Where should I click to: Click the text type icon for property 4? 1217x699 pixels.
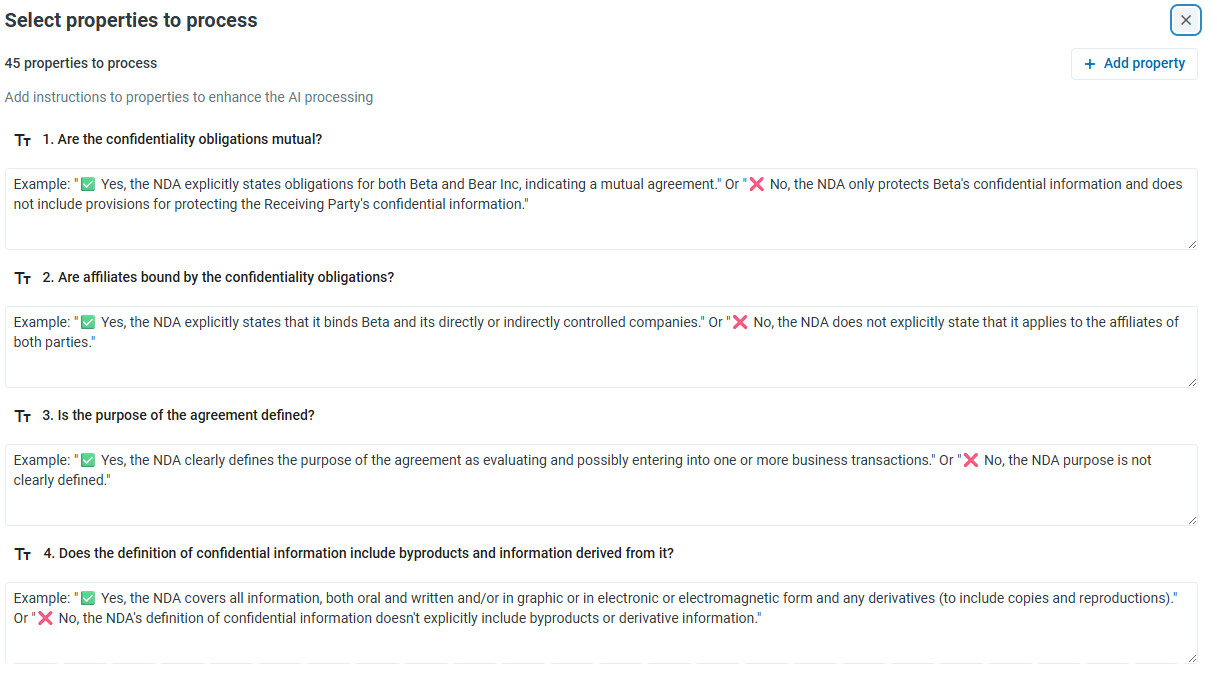tap(23, 554)
